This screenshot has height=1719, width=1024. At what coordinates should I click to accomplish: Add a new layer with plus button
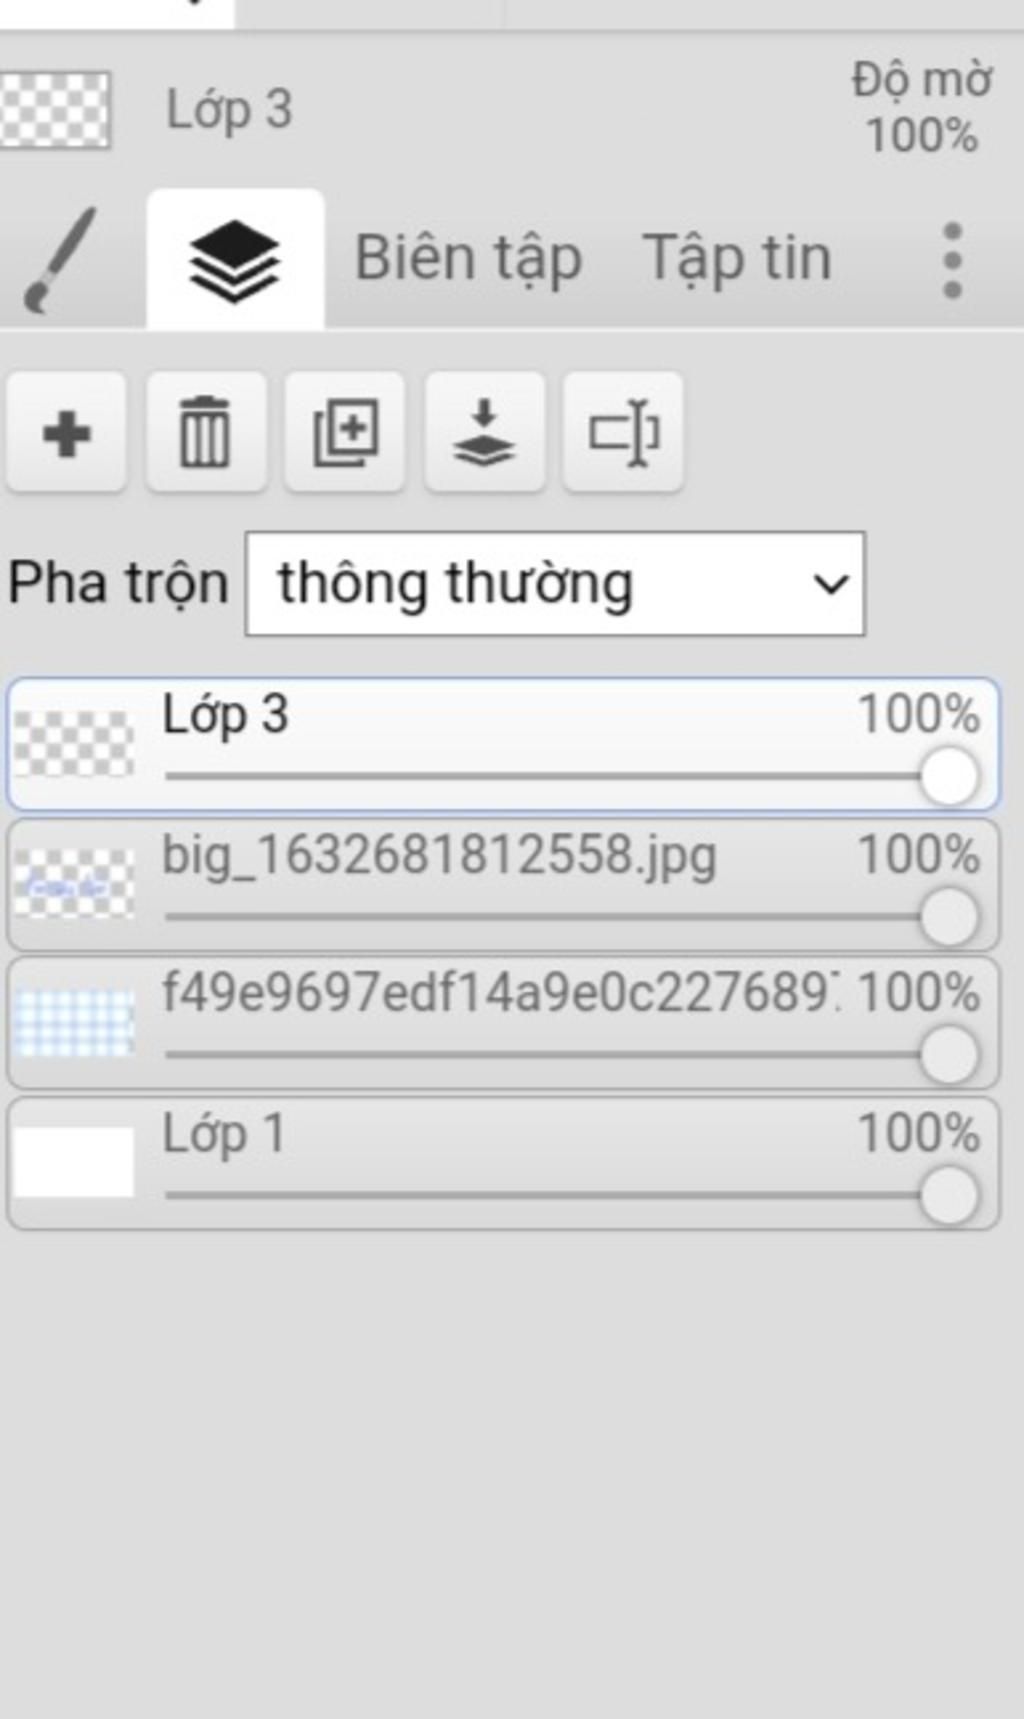pos(67,433)
